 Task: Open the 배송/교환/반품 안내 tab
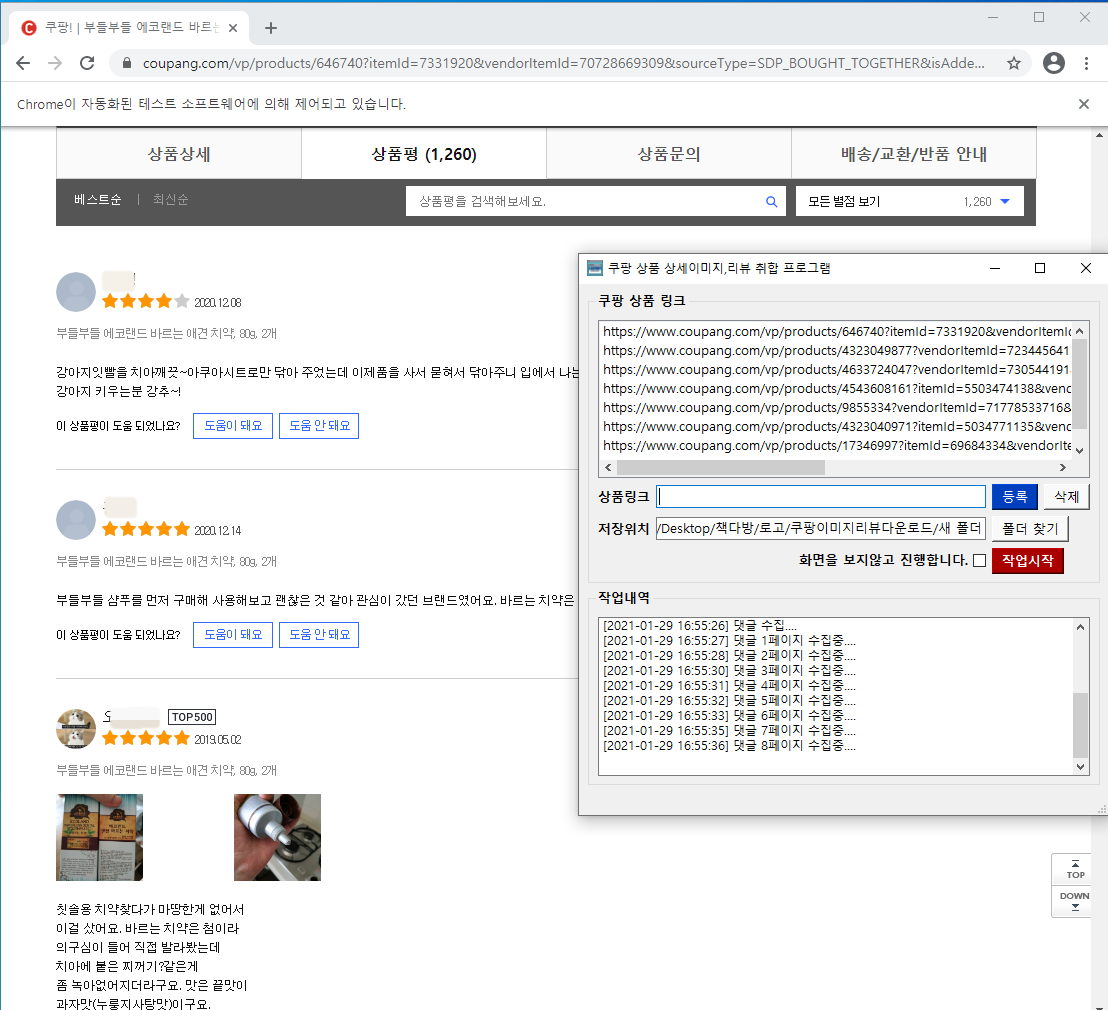click(914, 154)
